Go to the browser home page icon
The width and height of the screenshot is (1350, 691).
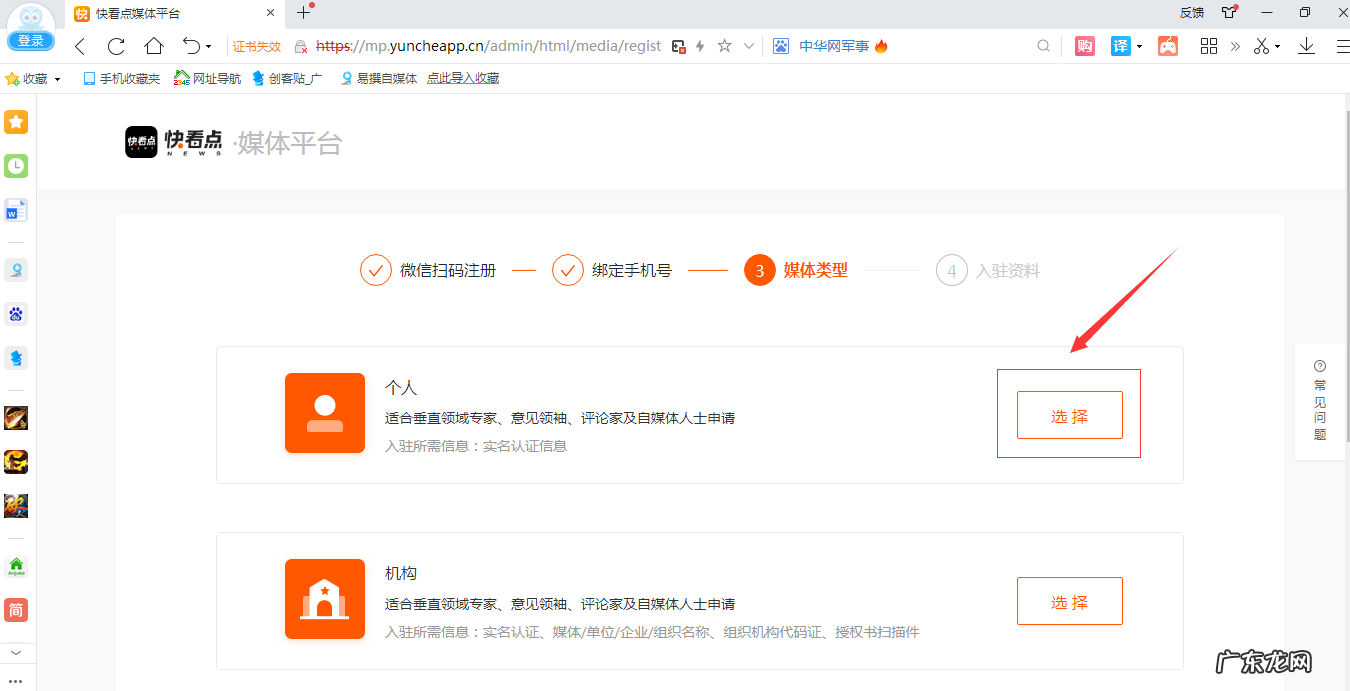point(153,46)
